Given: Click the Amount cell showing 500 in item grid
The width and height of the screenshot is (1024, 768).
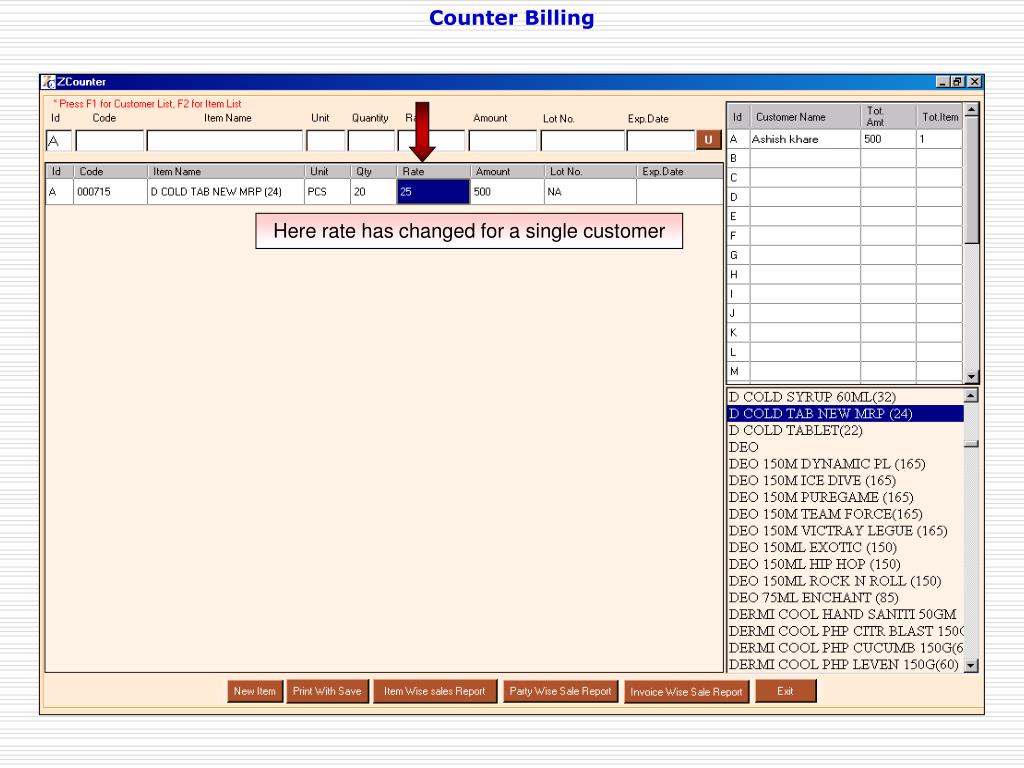Looking at the screenshot, I should (507, 192).
